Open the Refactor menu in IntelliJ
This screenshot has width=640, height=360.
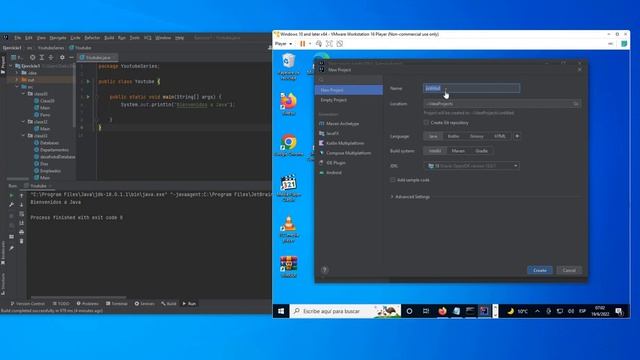92,38
